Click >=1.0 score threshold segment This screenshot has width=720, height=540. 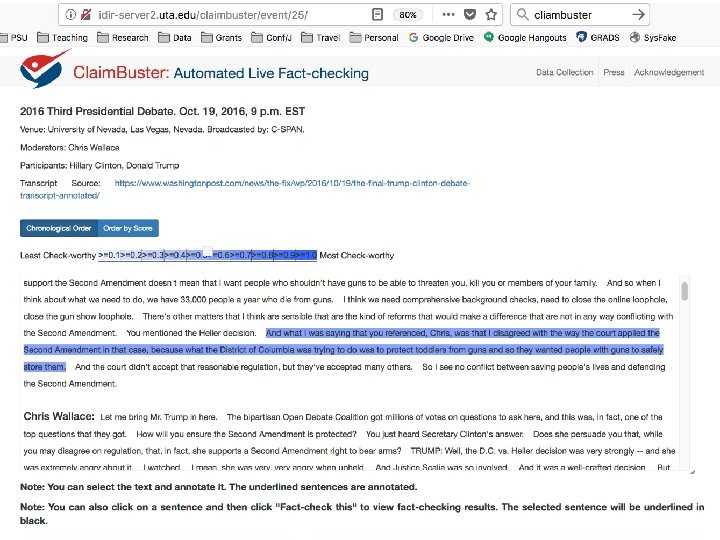click(x=306, y=255)
